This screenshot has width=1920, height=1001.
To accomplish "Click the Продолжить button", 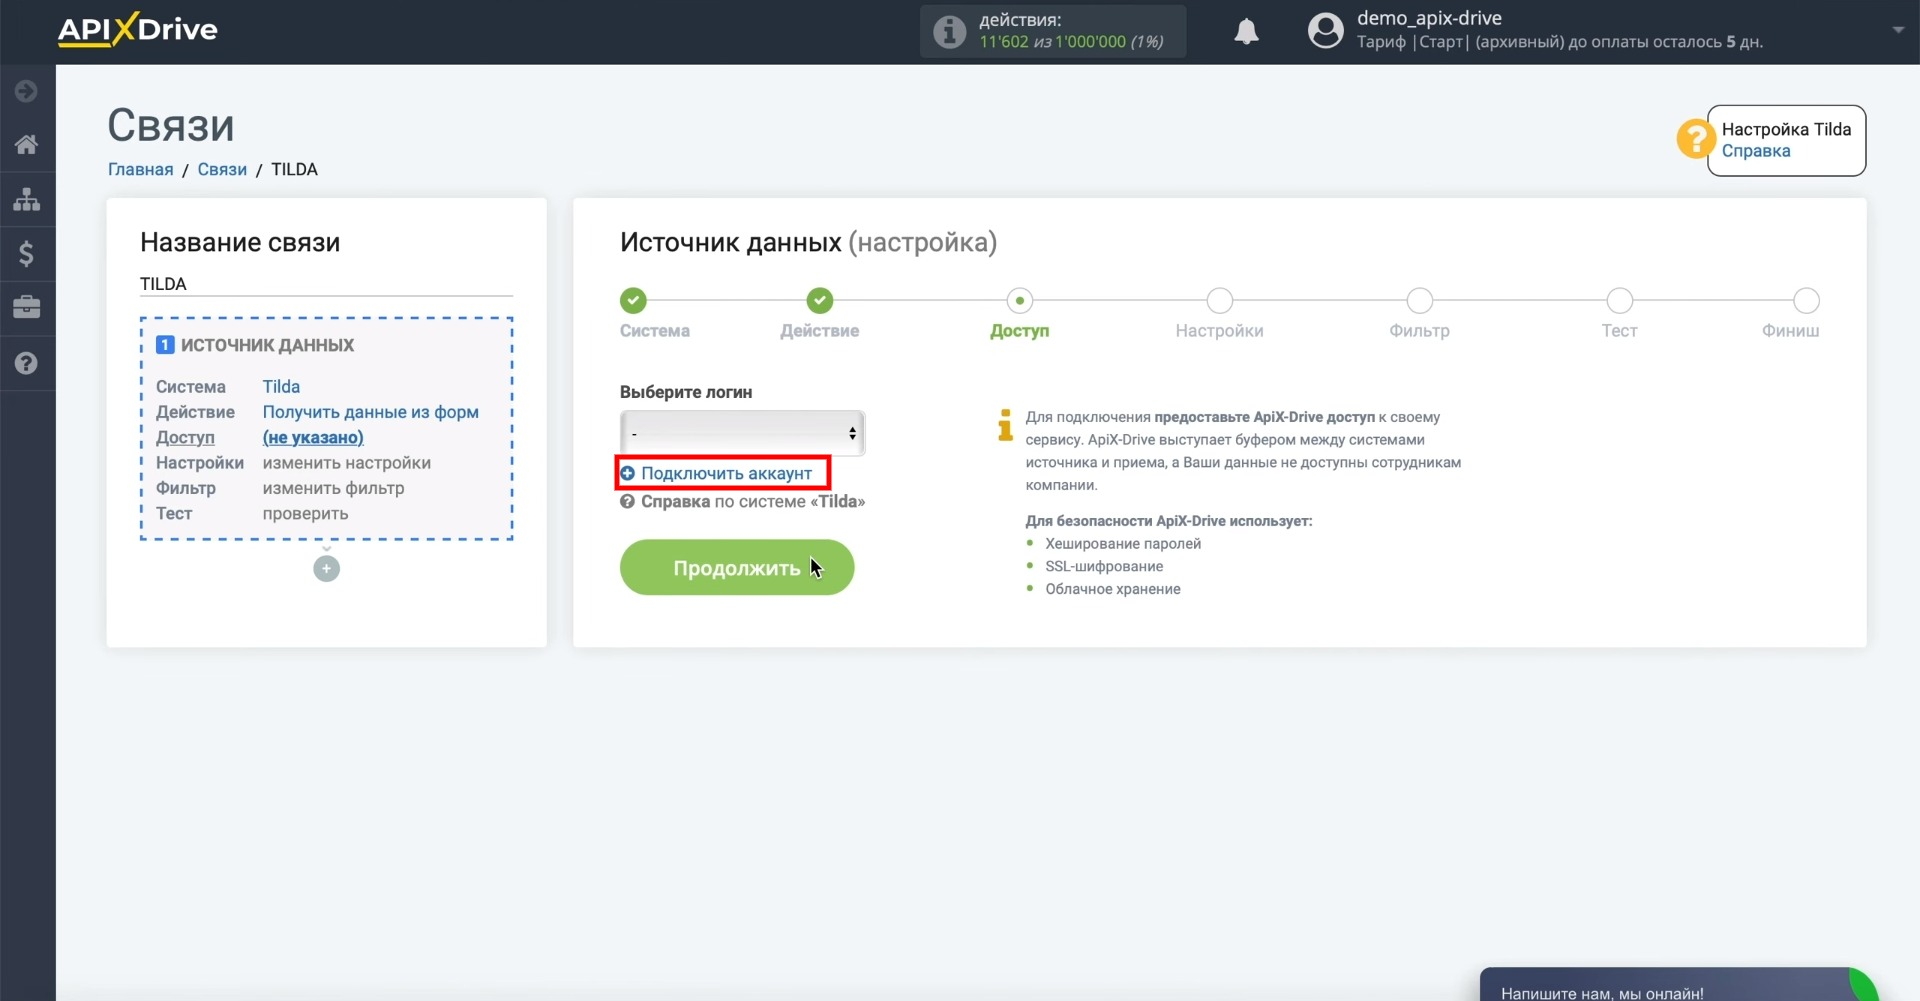I will (x=737, y=568).
